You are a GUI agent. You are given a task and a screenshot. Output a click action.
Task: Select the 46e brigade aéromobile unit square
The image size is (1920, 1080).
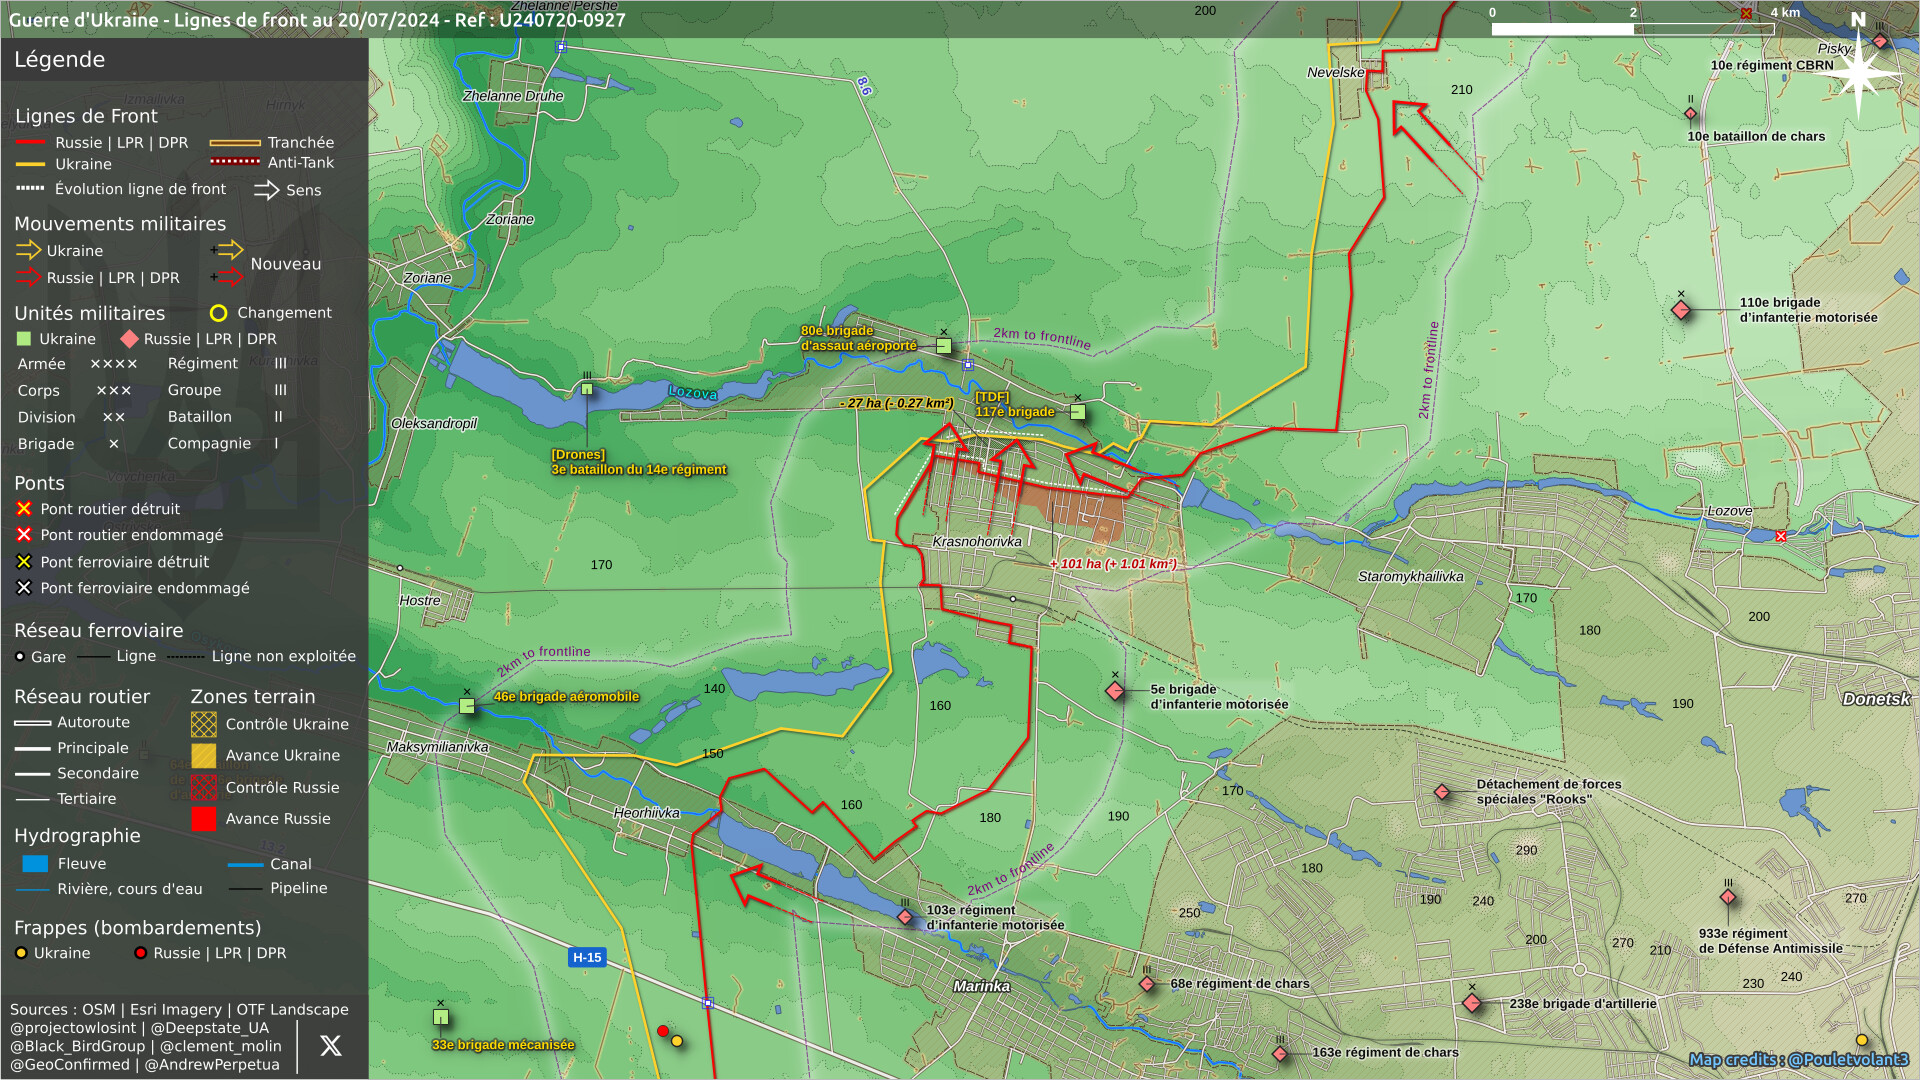click(x=467, y=706)
